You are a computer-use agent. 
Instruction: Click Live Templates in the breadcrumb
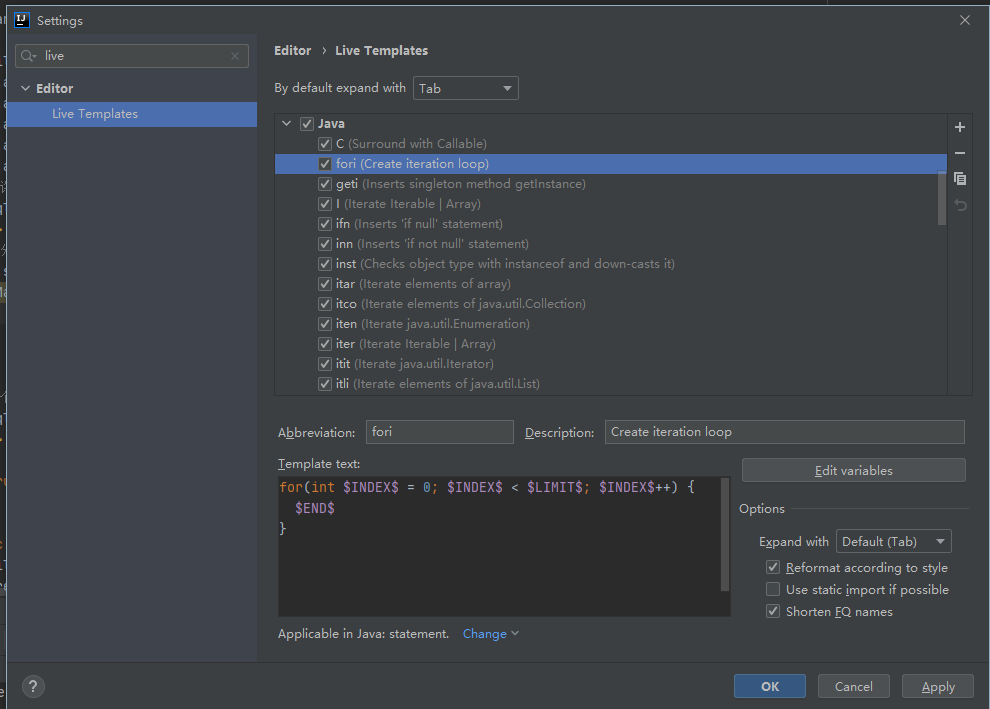tap(381, 51)
